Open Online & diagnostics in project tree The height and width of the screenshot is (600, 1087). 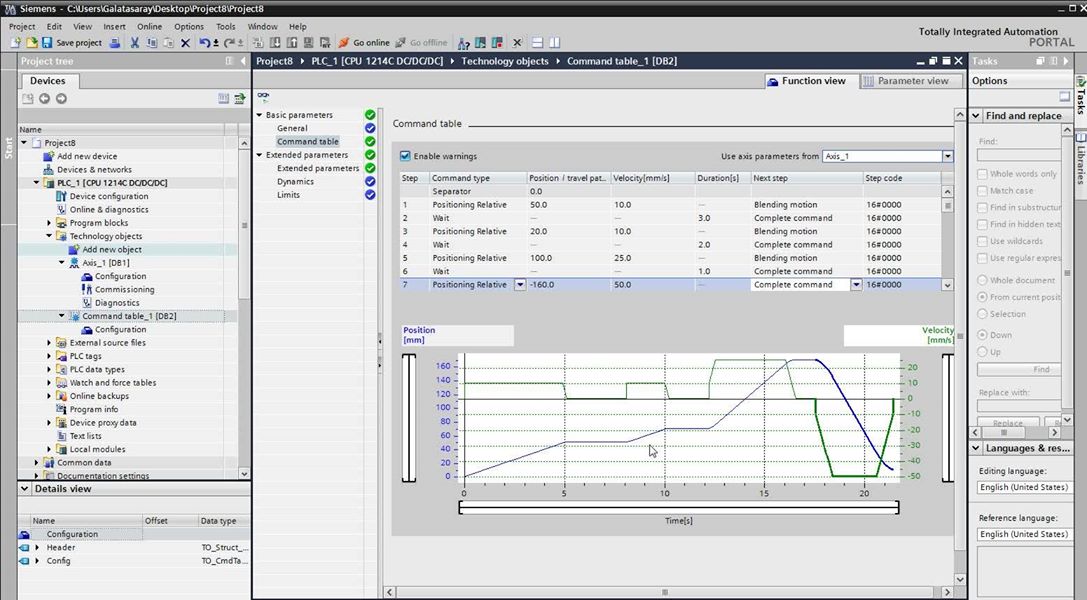[109, 210]
